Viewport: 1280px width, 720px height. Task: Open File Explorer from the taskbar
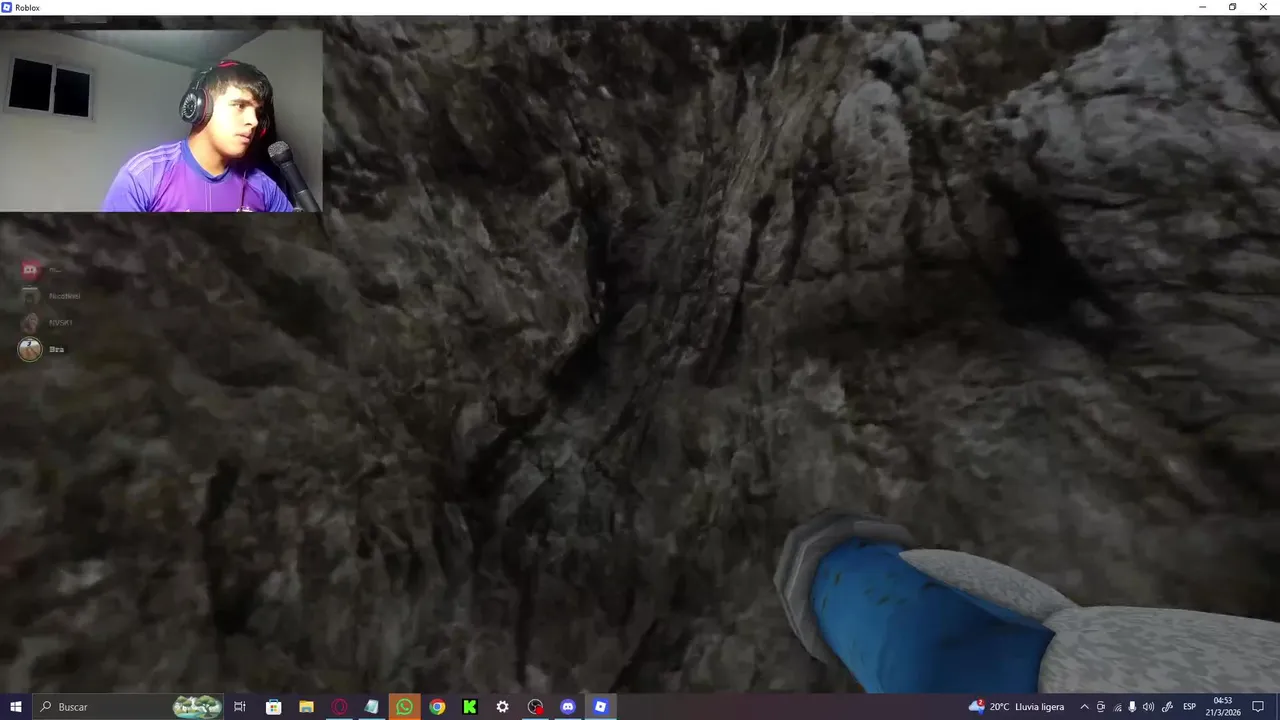(x=306, y=707)
